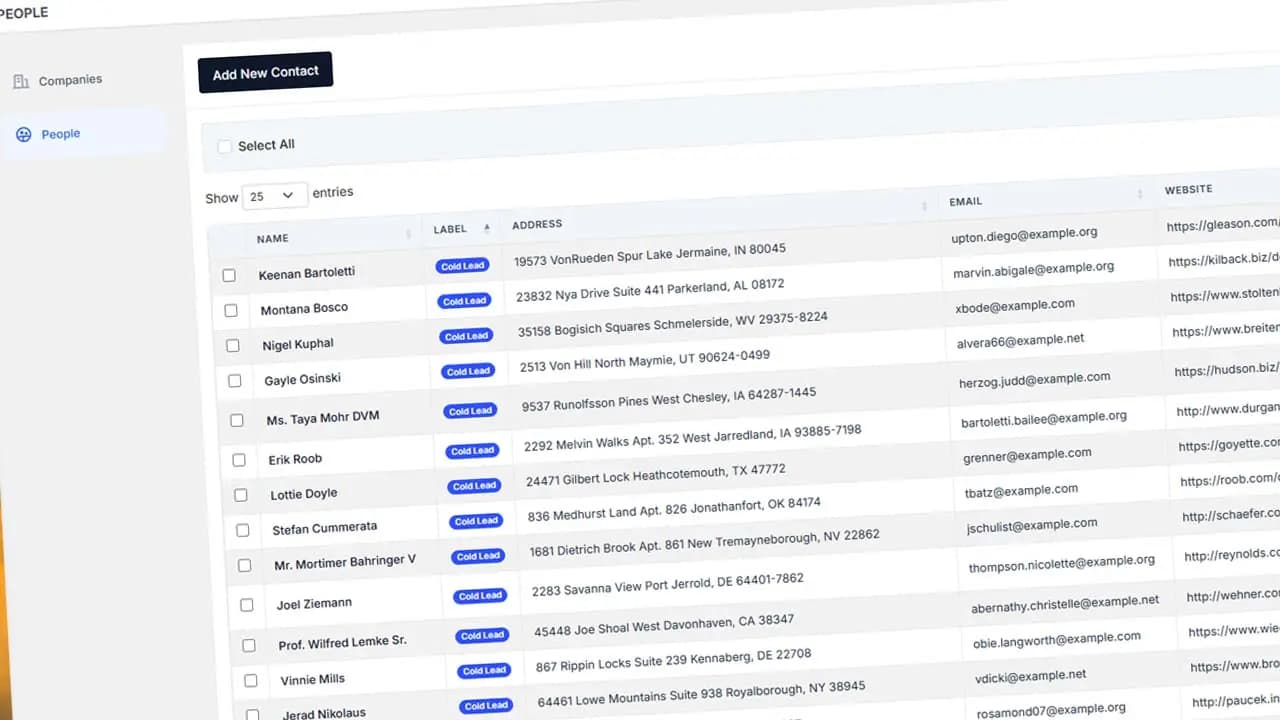Screen dimensions: 1280x720
Task: Select the People globe icon in the sidebar
Action: click(23, 134)
